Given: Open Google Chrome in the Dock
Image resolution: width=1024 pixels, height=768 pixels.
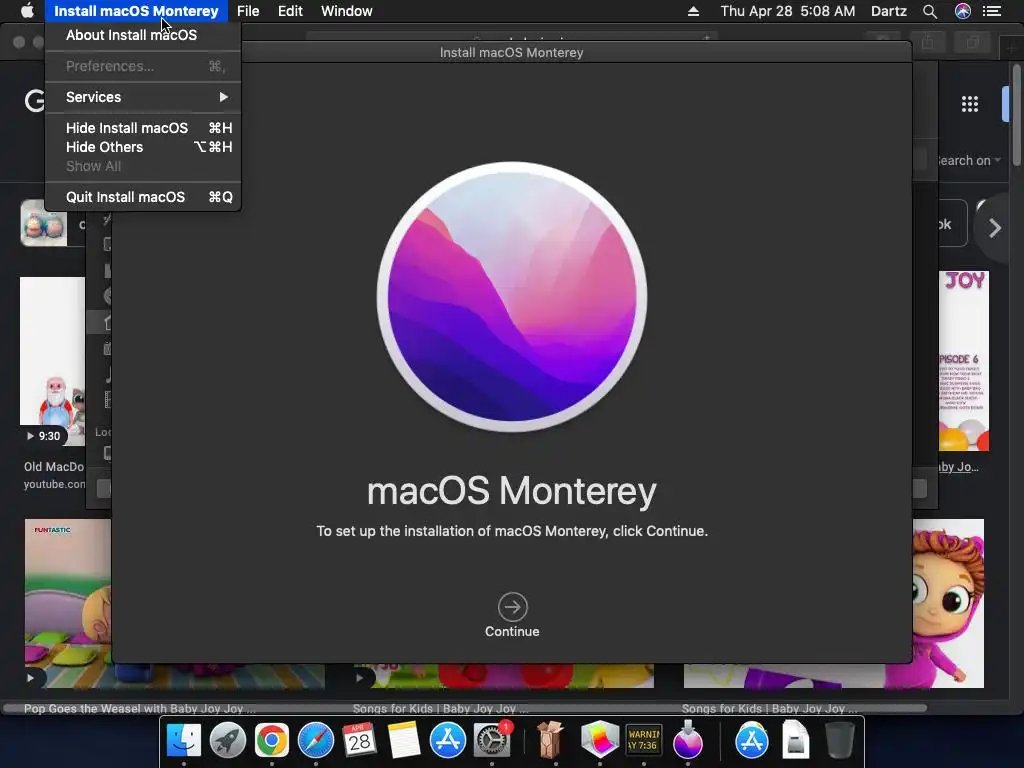Looking at the screenshot, I should pyautogui.click(x=272, y=741).
